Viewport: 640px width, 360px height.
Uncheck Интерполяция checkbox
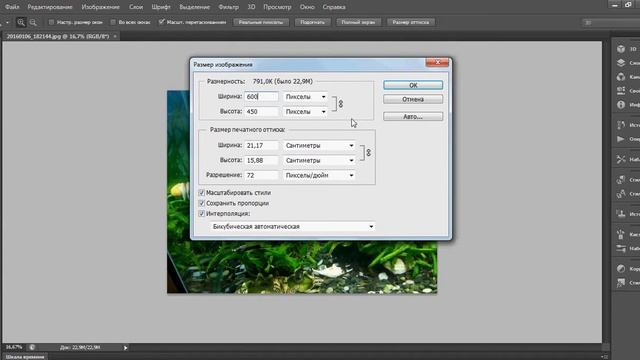tap(201, 213)
